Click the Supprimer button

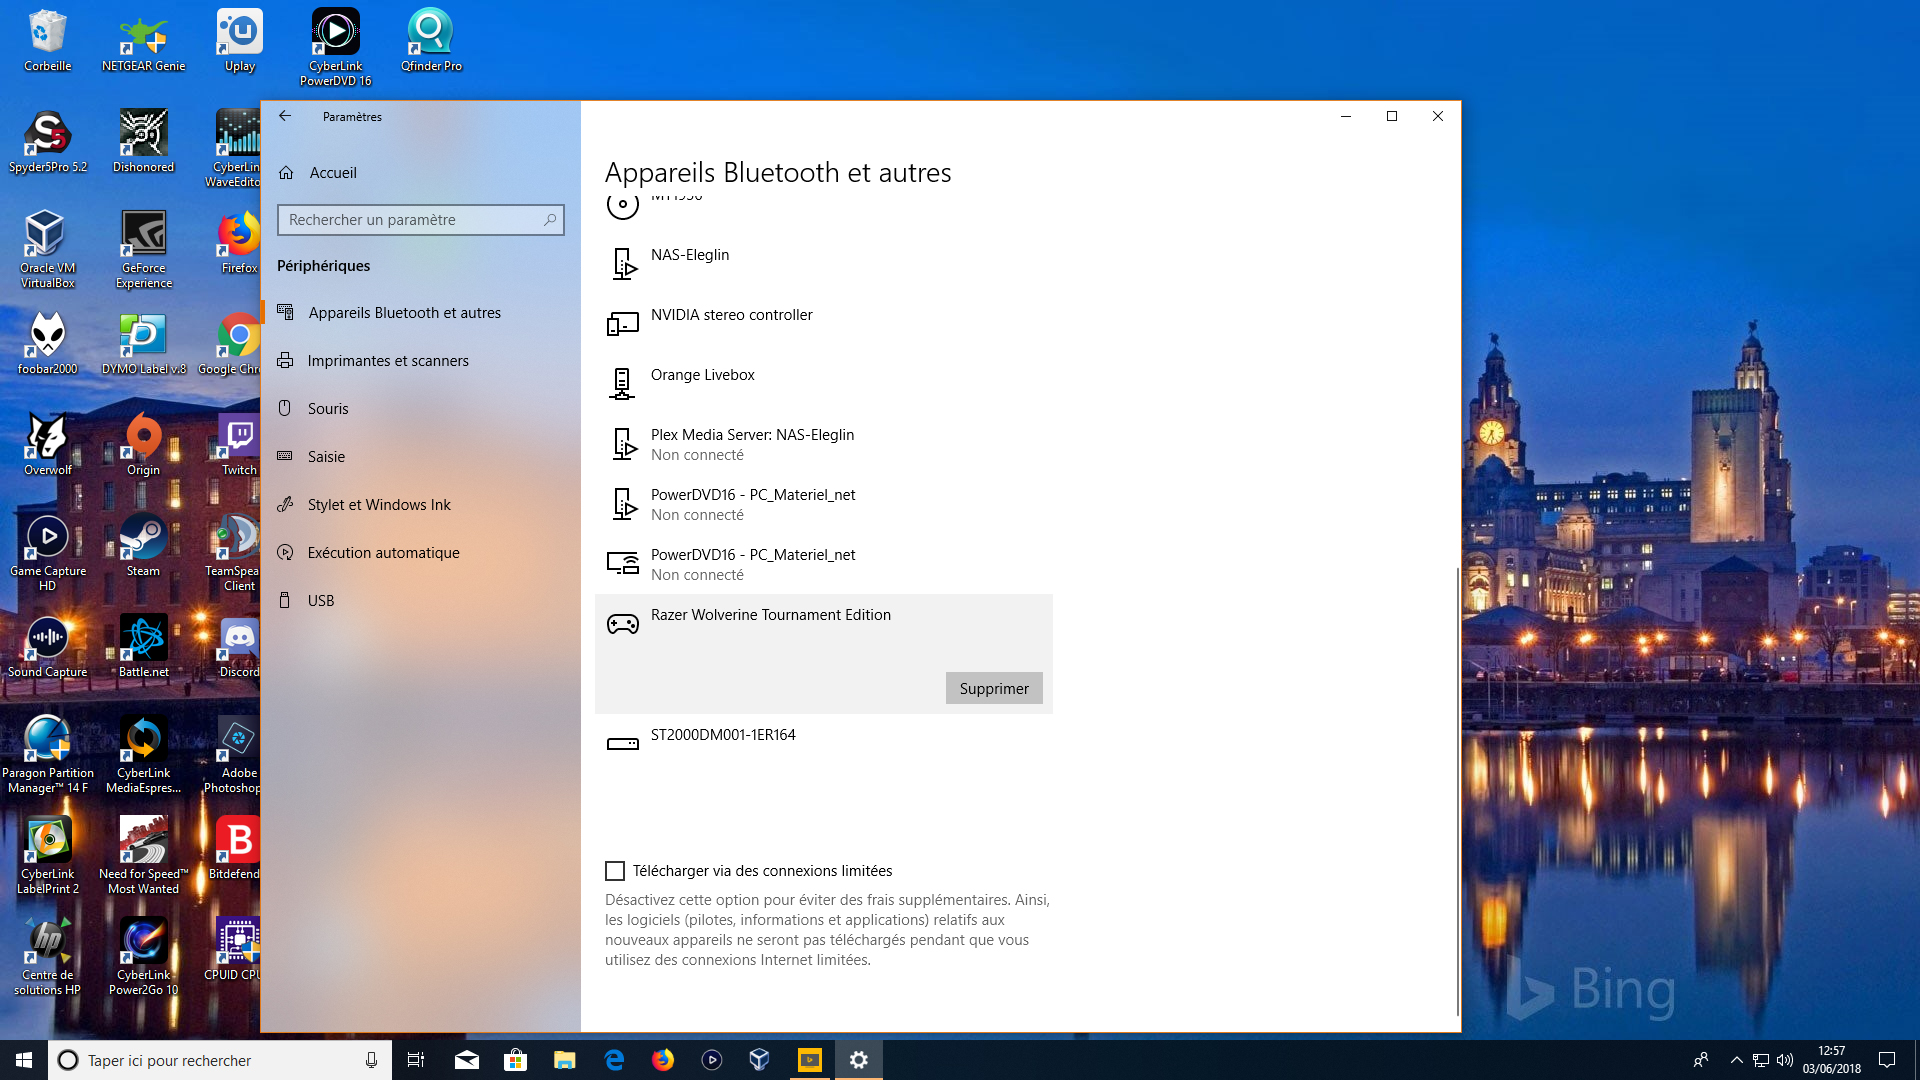click(993, 688)
